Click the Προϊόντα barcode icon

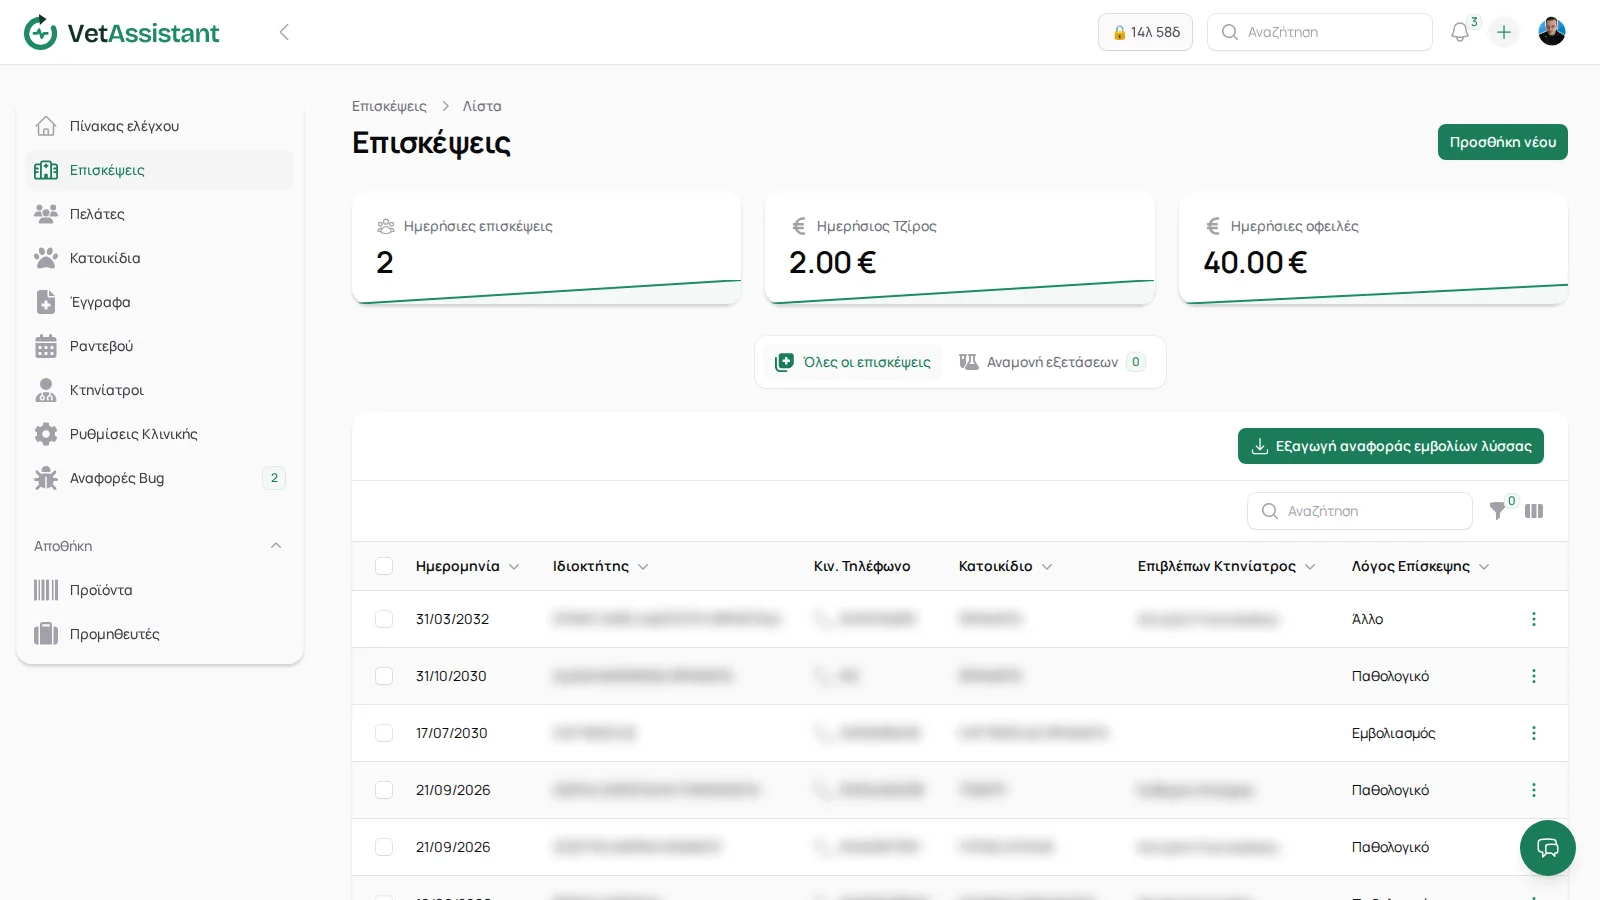coord(46,590)
